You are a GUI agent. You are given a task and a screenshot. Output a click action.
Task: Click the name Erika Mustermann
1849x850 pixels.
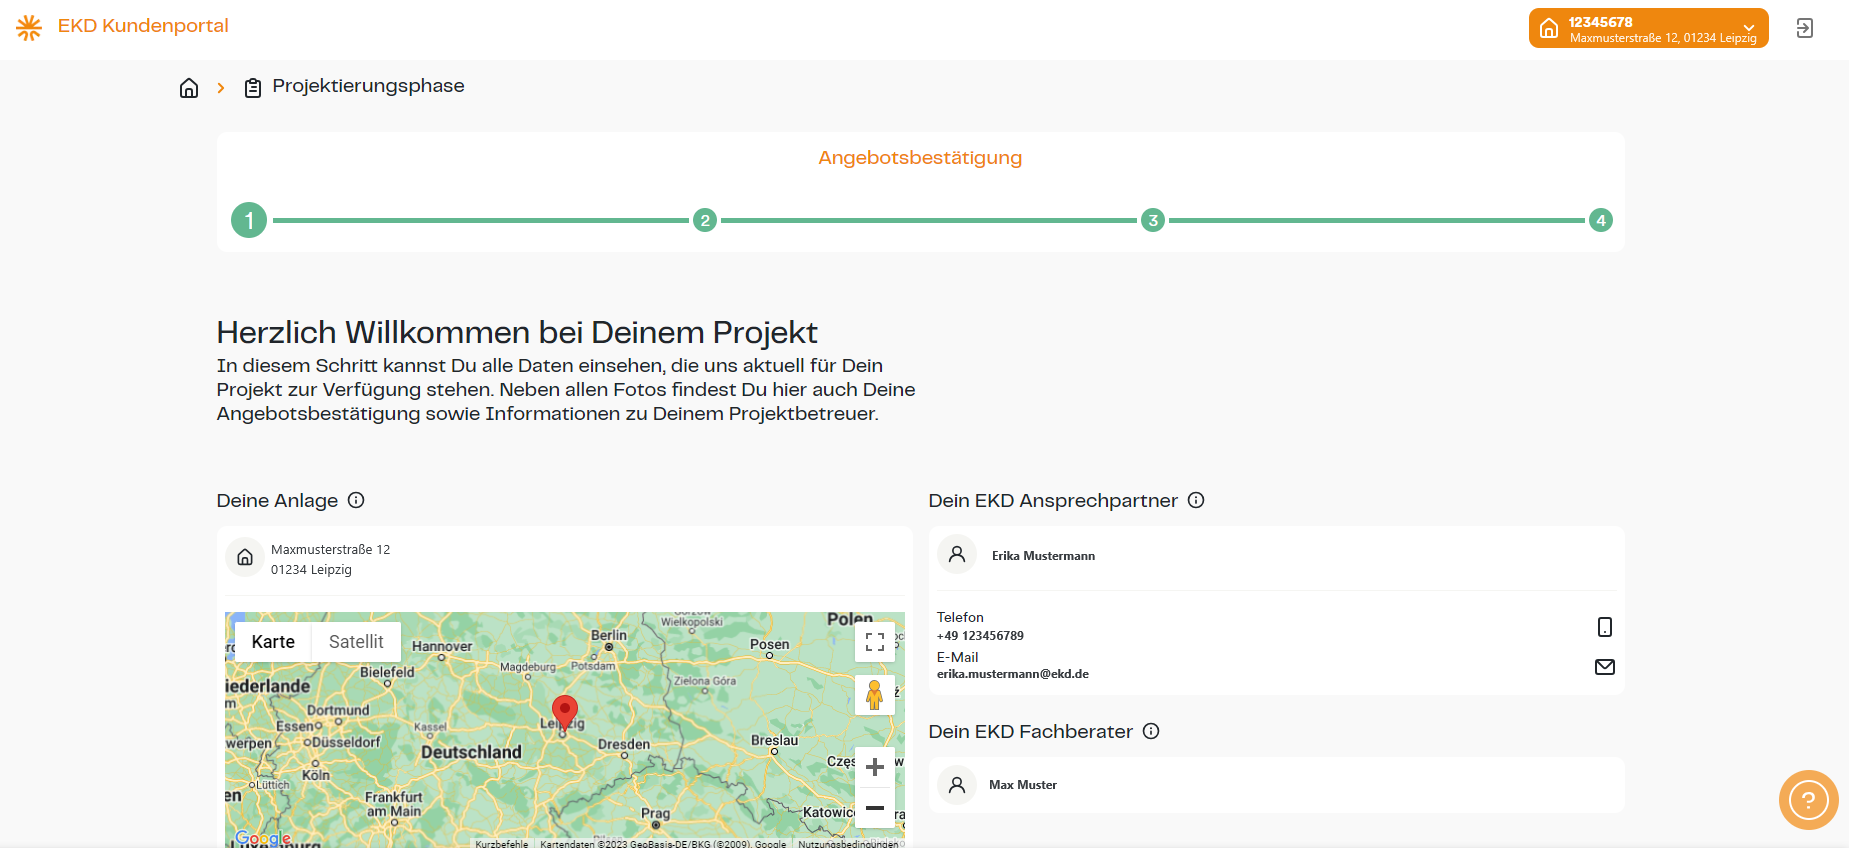point(1043,556)
